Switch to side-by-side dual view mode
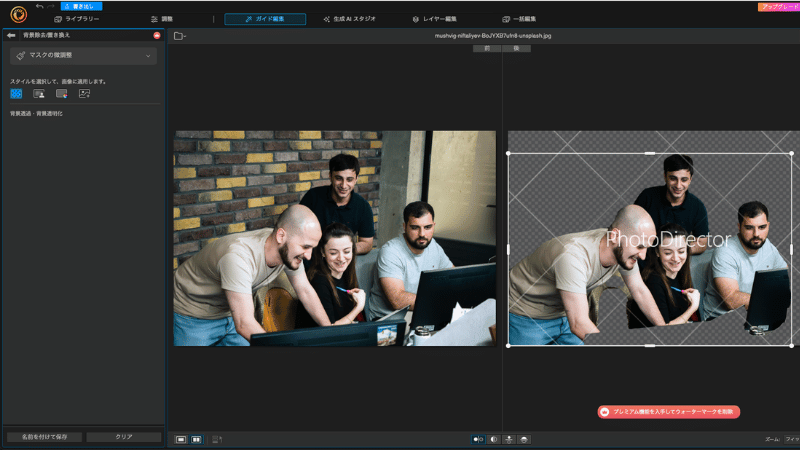The height and width of the screenshot is (450, 800). coord(196,439)
